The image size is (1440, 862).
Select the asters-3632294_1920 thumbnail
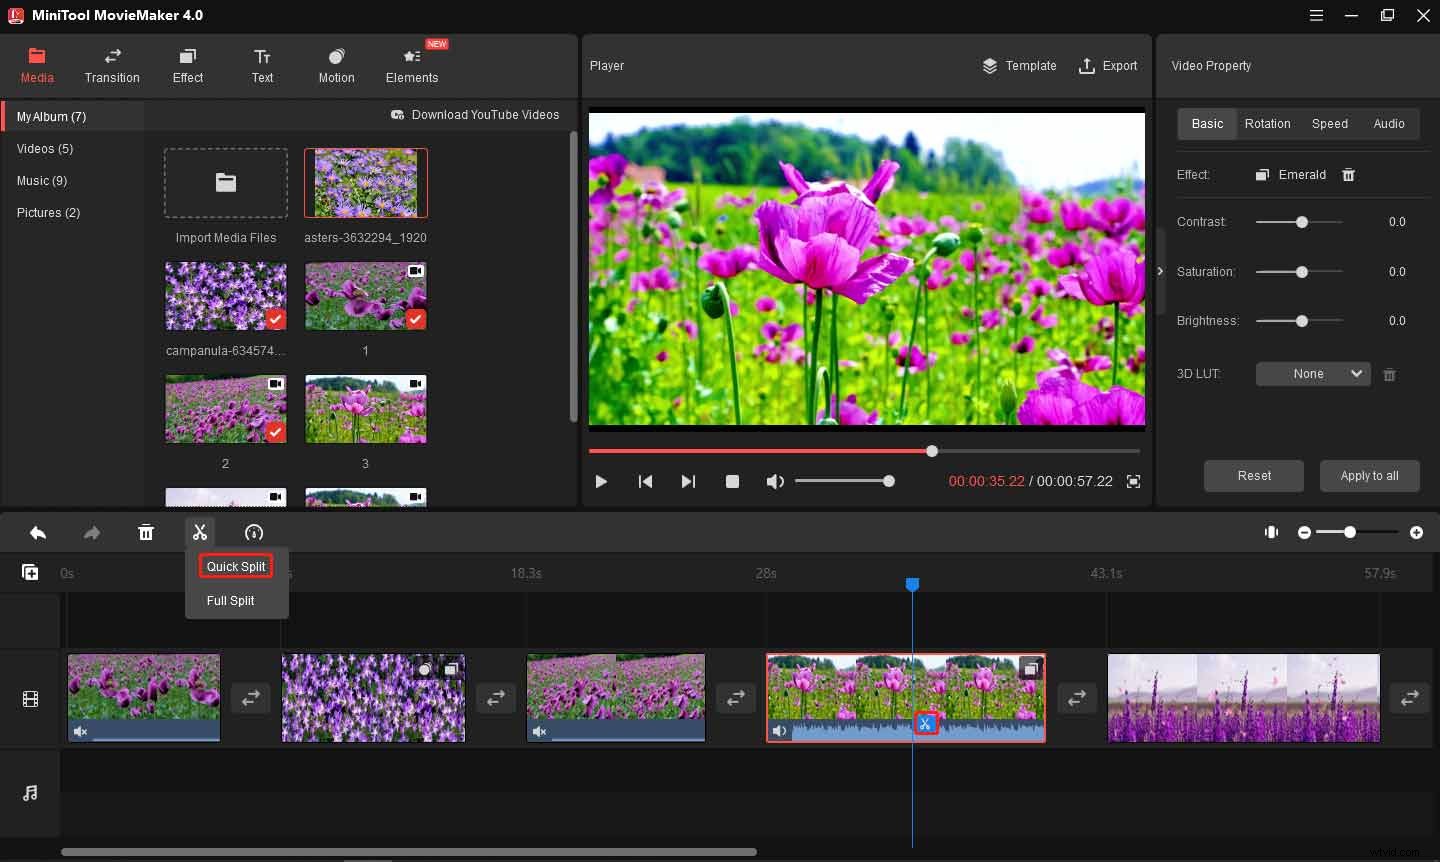click(x=365, y=183)
